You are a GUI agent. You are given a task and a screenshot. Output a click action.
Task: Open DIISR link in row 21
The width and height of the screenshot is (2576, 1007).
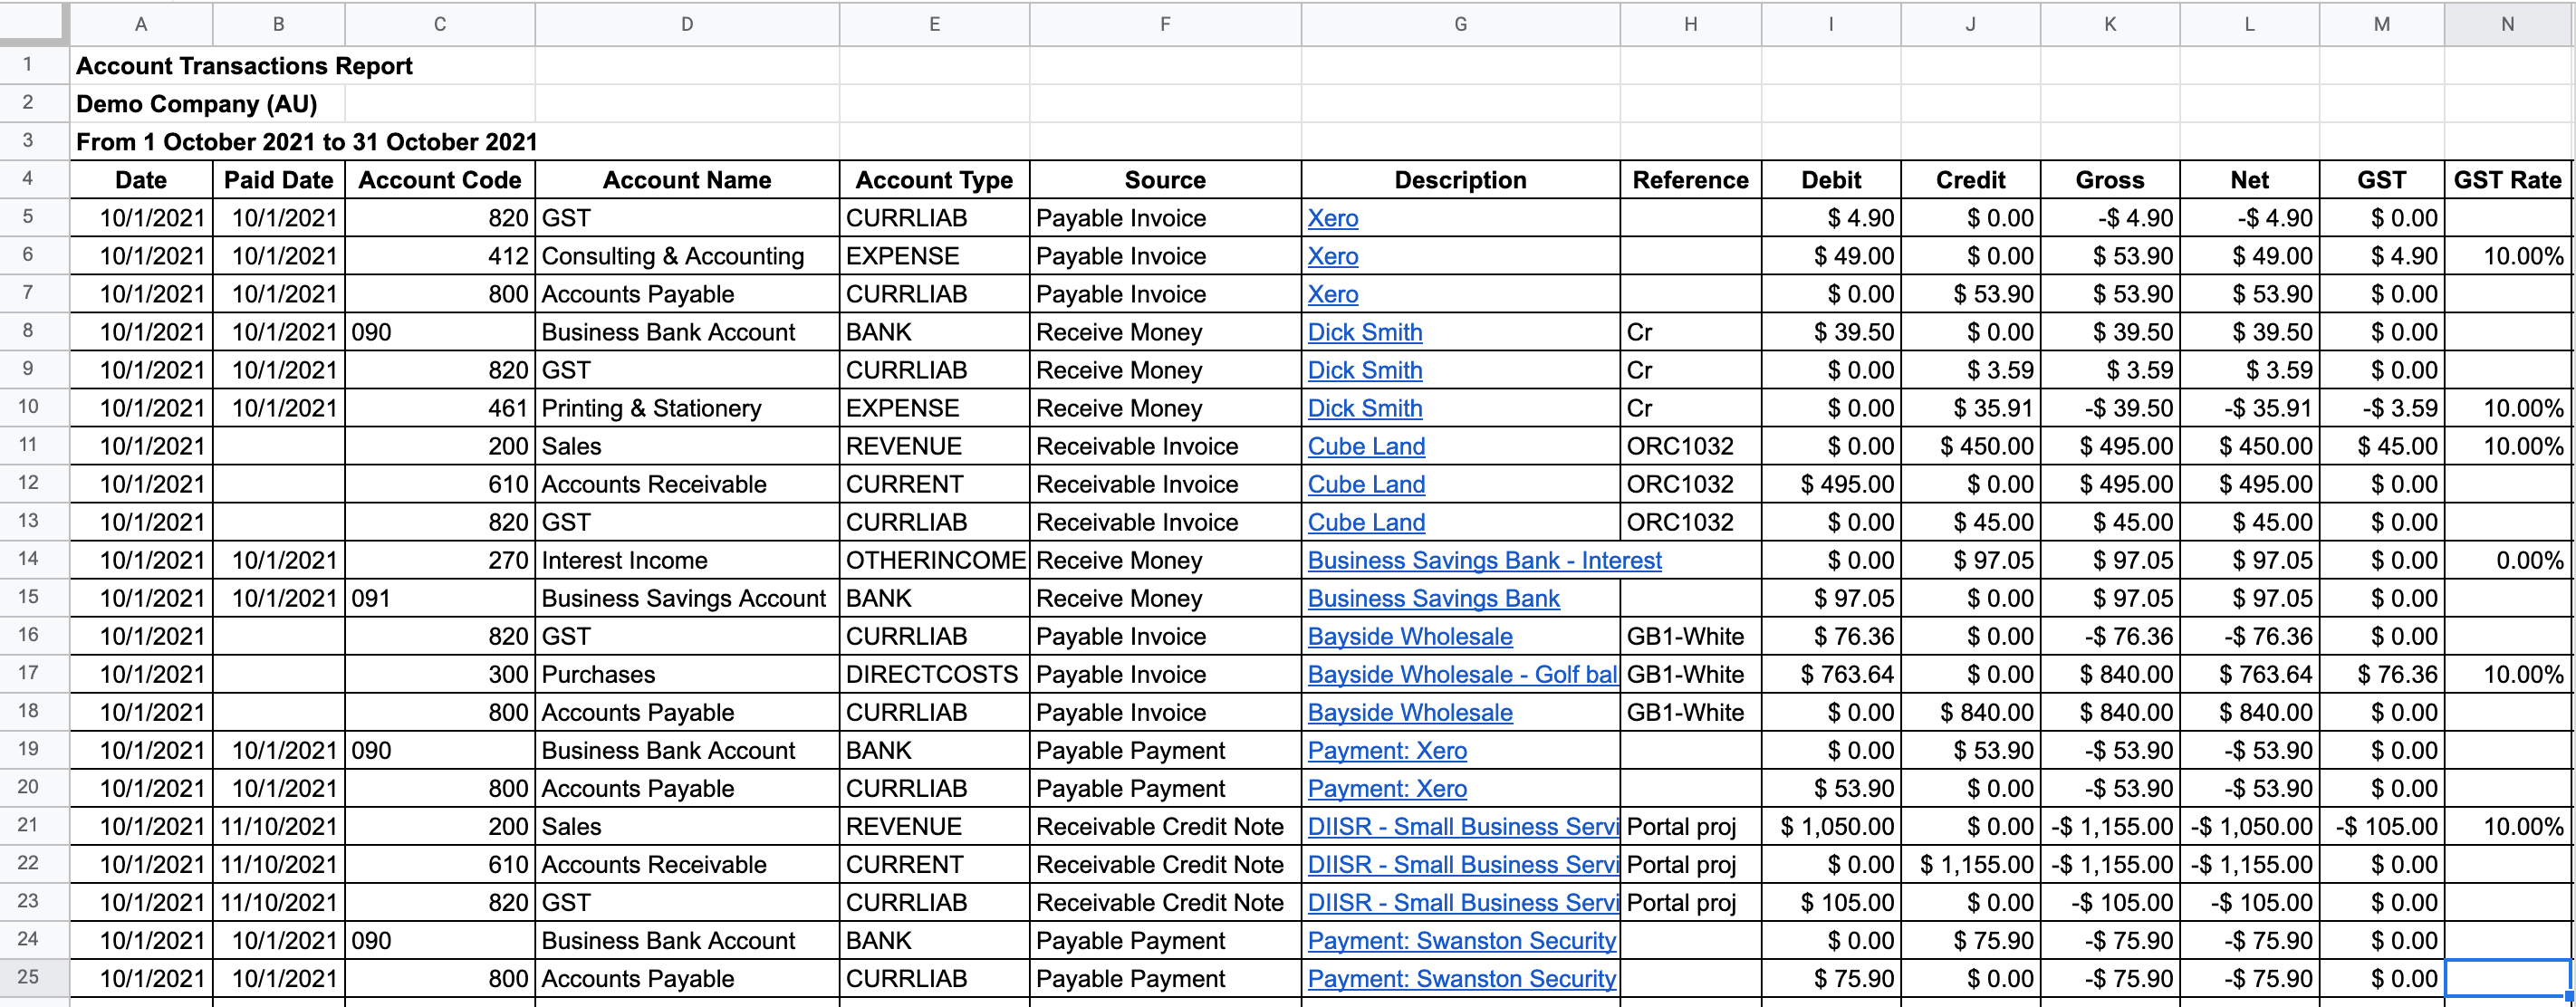1462,826
